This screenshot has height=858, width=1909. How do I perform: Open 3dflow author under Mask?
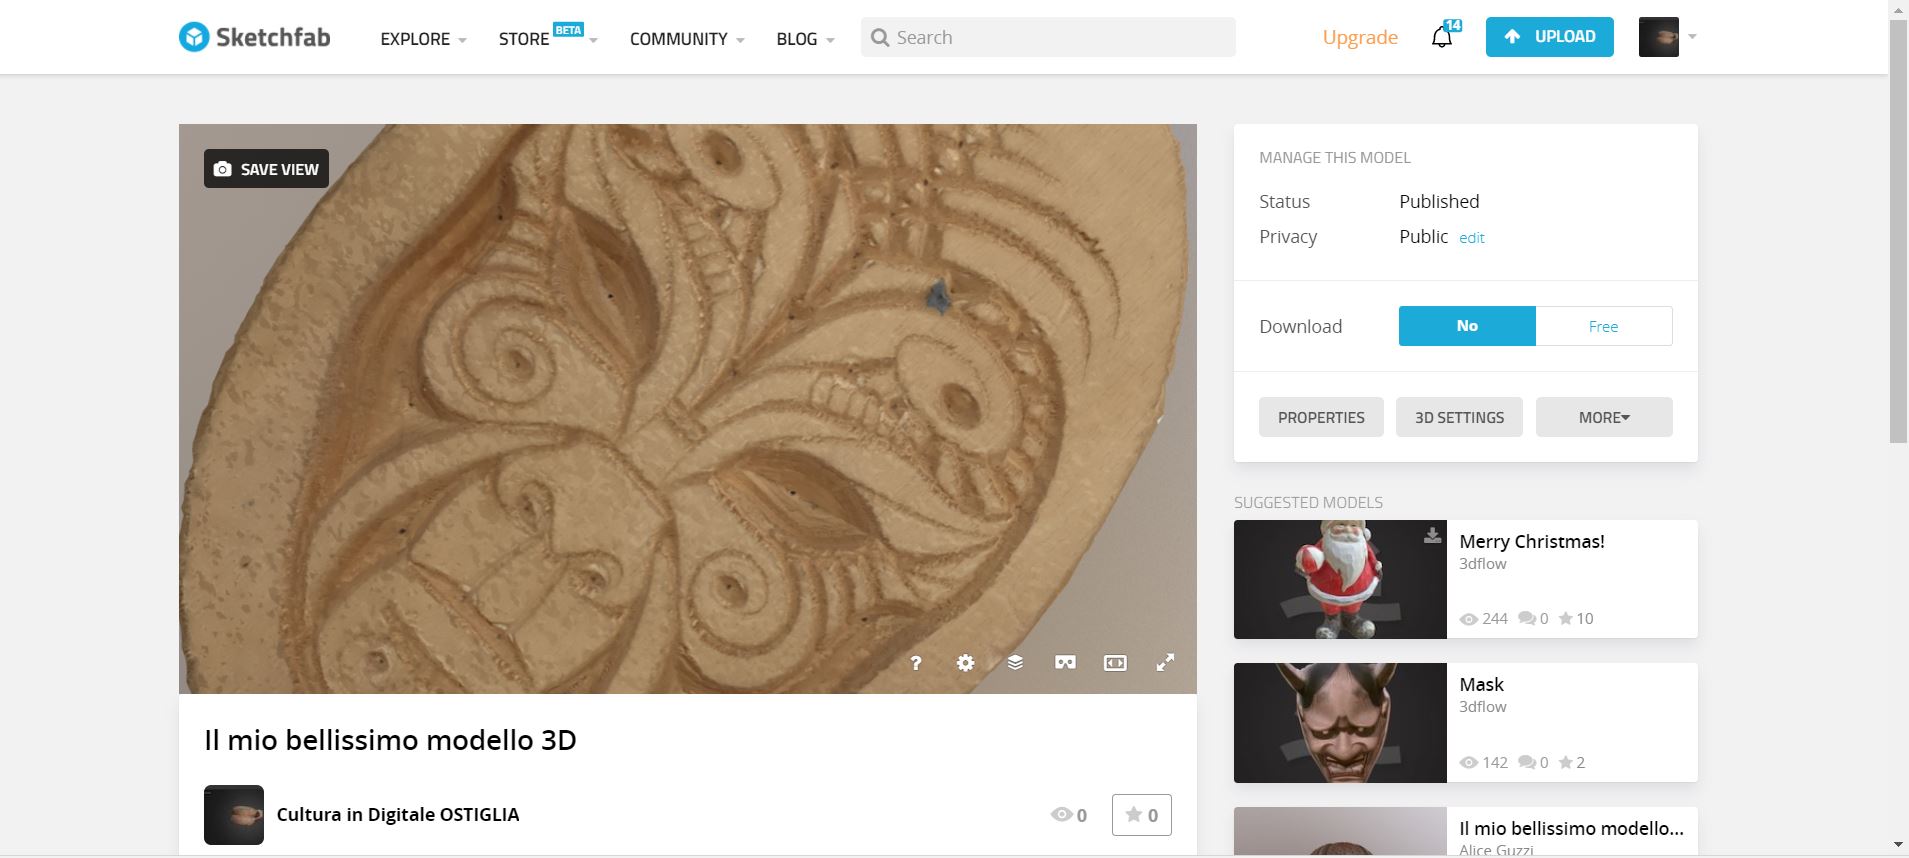[x=1483, y=707]
